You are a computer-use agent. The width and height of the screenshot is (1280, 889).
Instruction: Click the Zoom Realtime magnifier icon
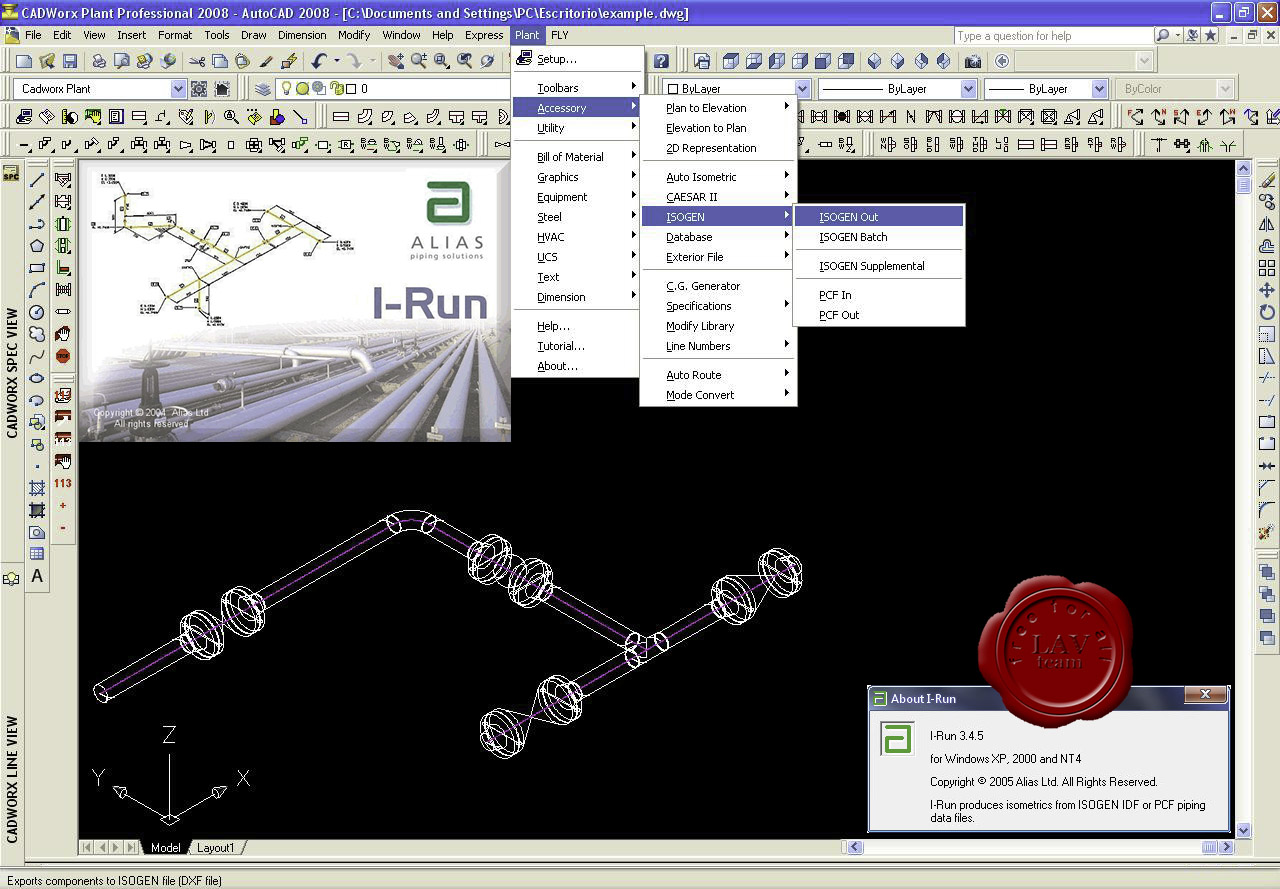pyautogui.click(x=419, y=61)
